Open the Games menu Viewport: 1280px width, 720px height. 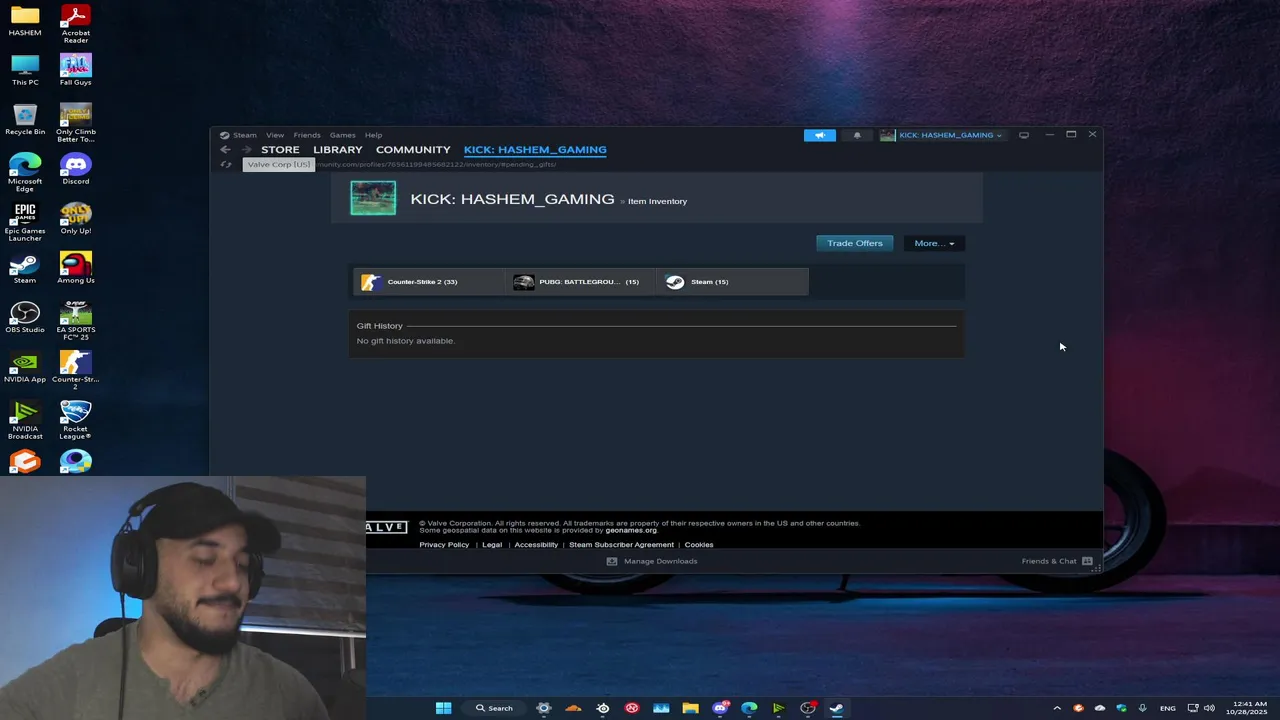343,135
